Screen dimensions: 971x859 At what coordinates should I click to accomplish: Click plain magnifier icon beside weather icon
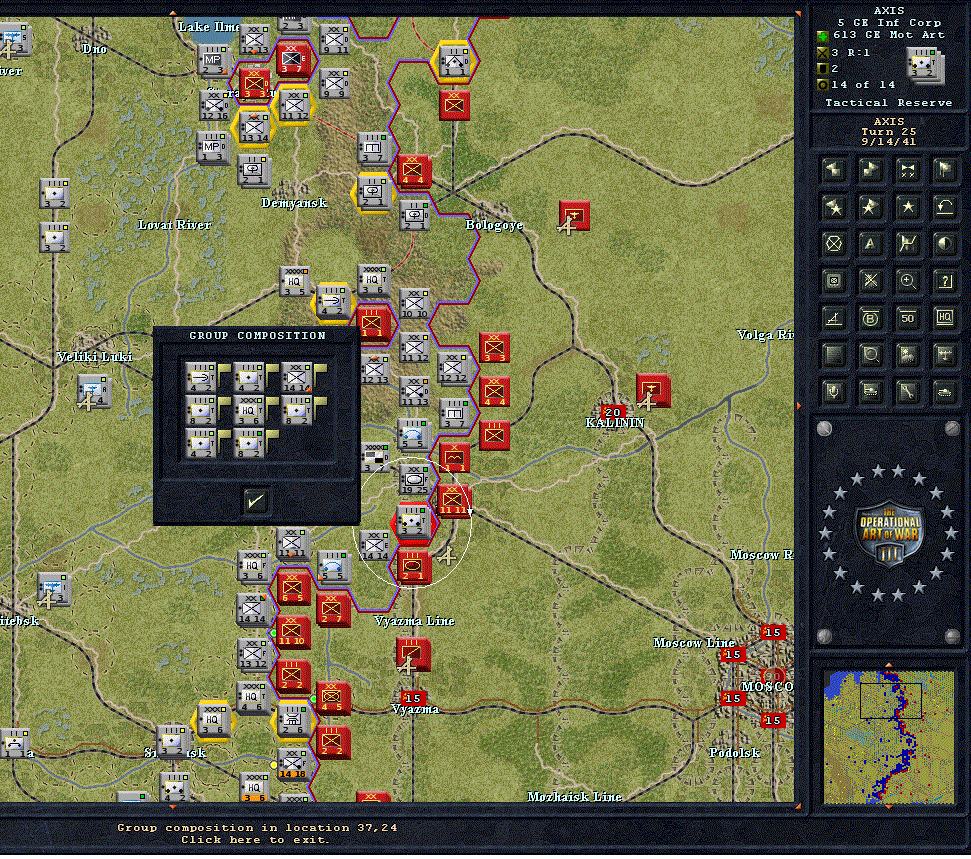tap(871, 355)
